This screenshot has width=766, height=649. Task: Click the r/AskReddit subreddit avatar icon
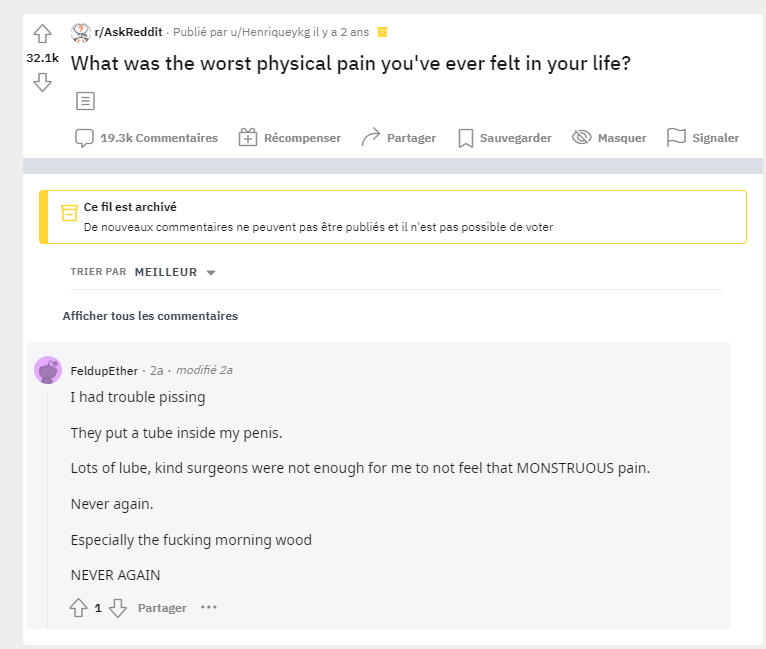point(81,33)
